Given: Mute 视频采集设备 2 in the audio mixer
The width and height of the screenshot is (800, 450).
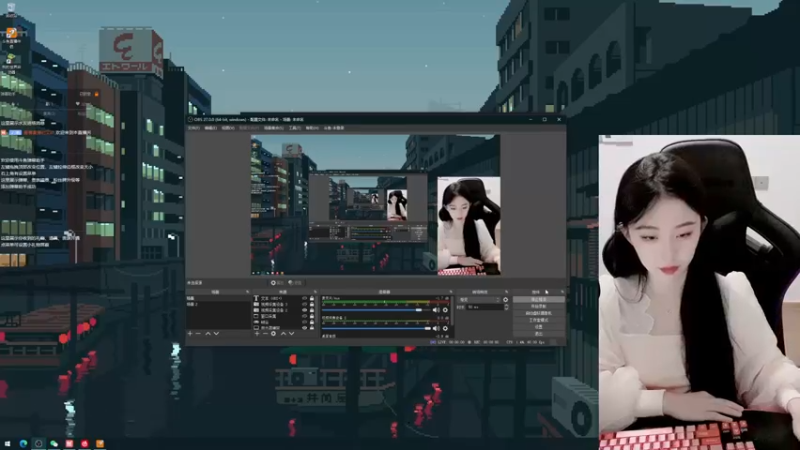Looking at the screenshot, I should click(436, 329).
